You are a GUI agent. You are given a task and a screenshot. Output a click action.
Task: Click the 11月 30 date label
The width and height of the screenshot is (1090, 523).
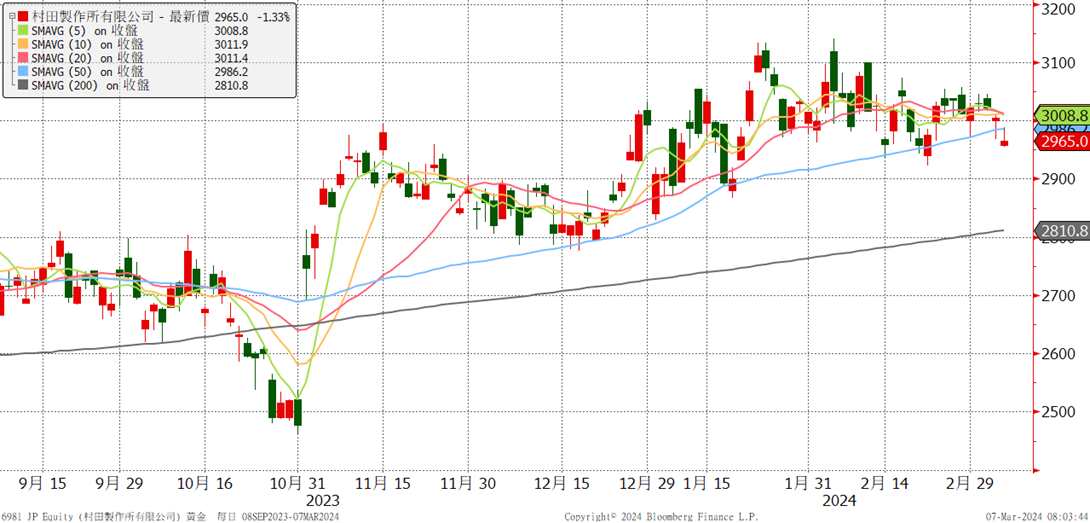(469, 484)
